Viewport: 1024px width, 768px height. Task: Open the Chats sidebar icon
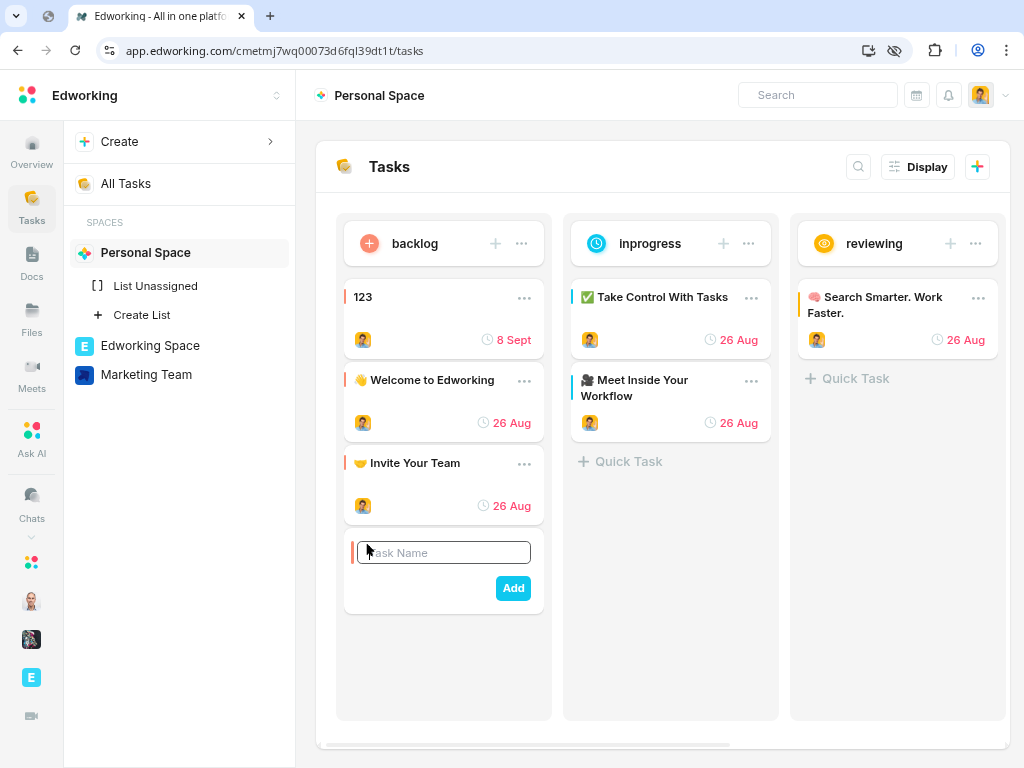click(x=32, y=504)
